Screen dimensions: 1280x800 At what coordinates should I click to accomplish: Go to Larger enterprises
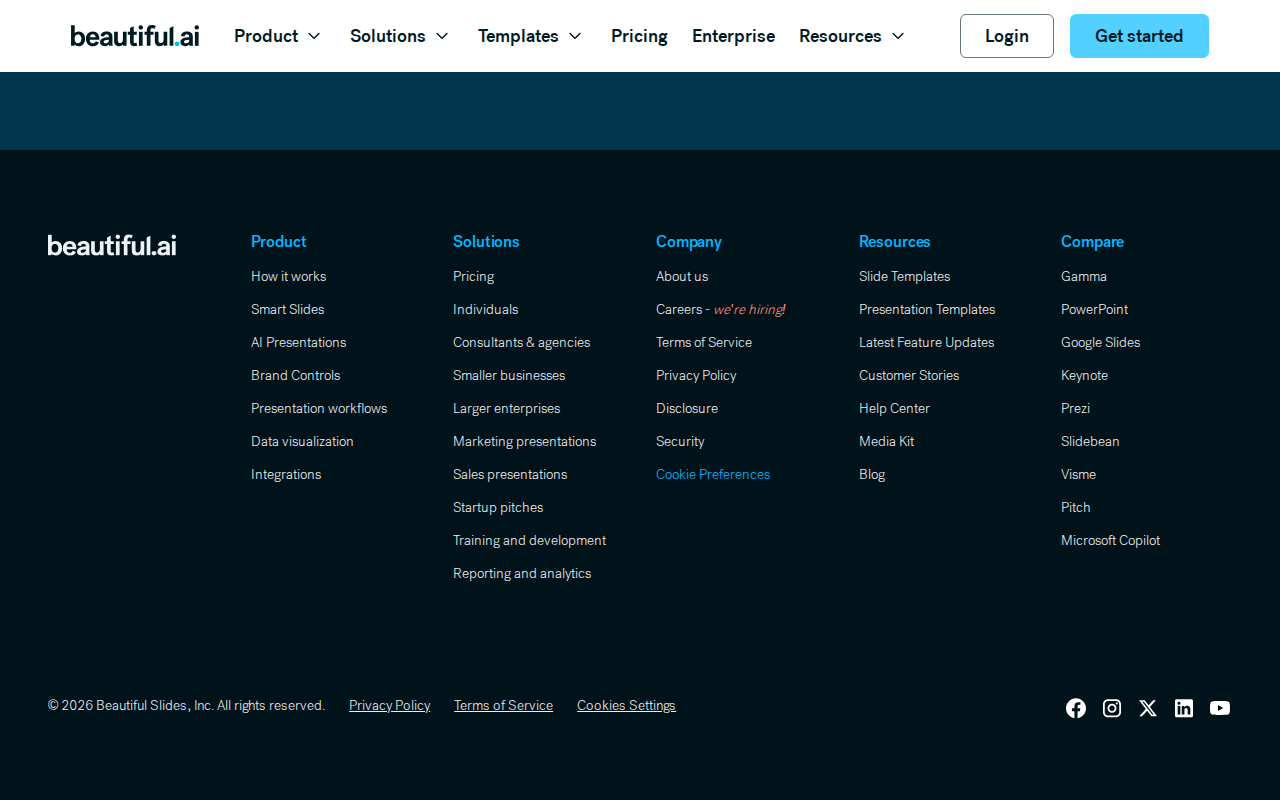click(506, 408)
